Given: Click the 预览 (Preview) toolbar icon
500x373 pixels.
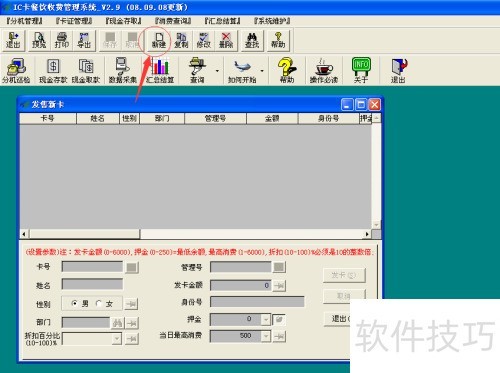Looking at the screenshot, I should [x=39, y=40].
